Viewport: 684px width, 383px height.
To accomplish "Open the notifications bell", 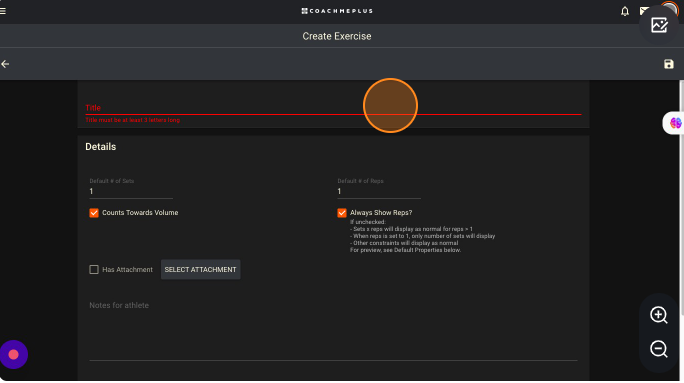I will 625,11.
